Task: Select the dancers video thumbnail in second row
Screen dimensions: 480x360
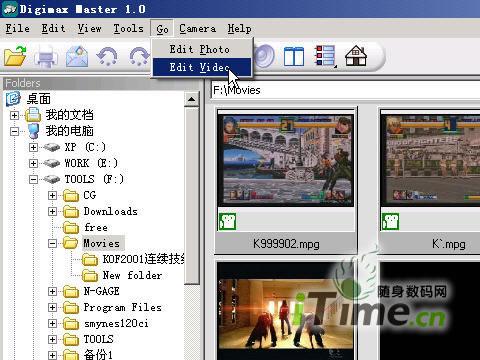Action: pos(286,311)
